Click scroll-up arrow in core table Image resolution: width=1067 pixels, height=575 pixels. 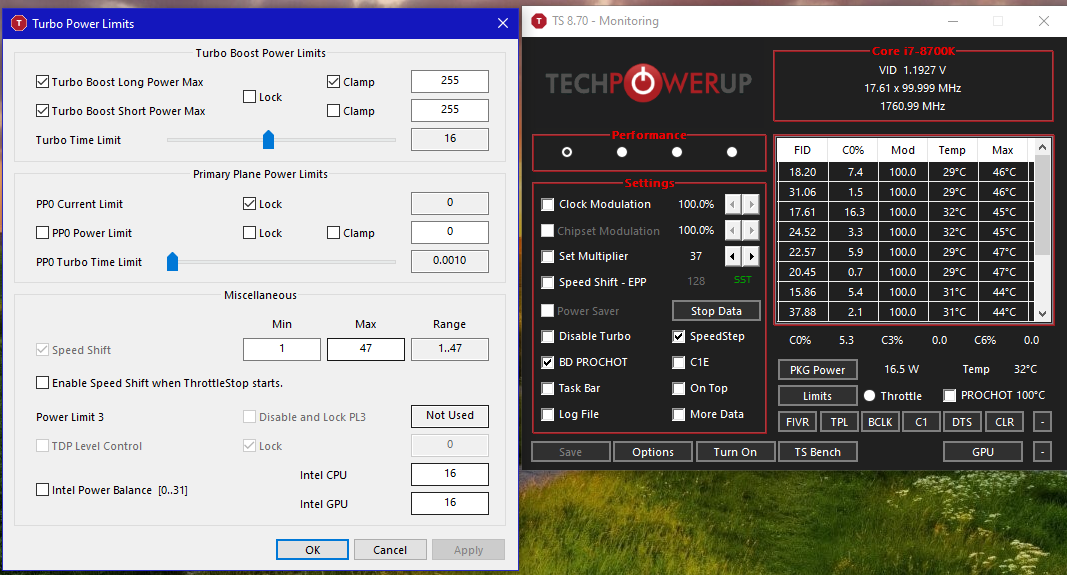[1042, 147]
